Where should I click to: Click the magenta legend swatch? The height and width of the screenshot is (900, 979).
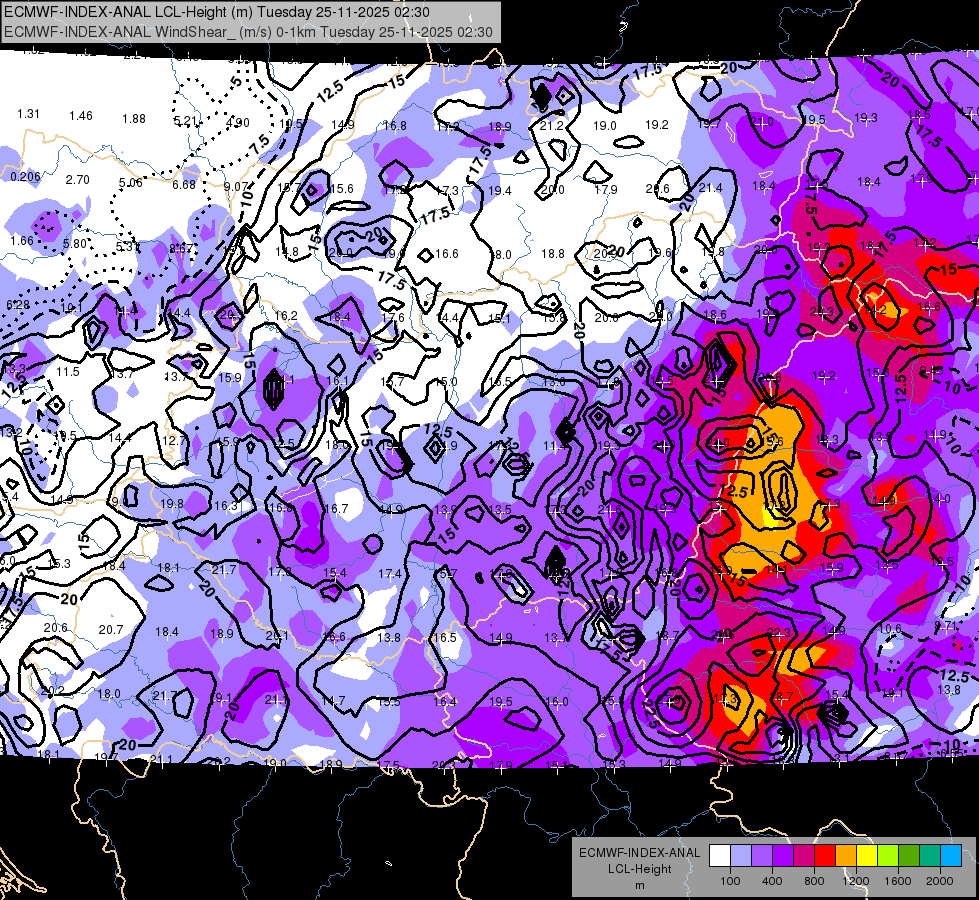(x=804, y=855)
